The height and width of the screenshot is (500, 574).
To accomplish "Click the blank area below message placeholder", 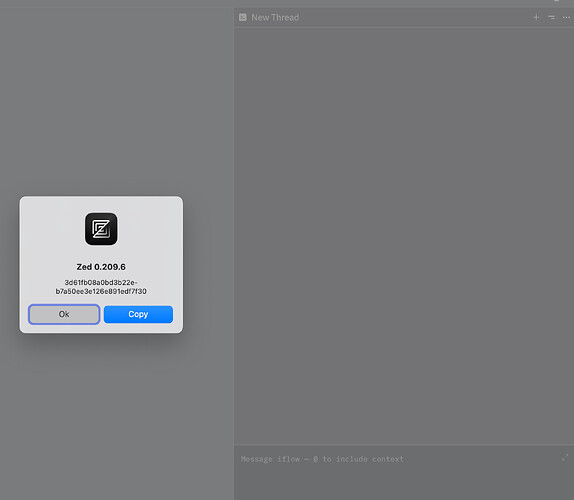I will coord(403,483).
